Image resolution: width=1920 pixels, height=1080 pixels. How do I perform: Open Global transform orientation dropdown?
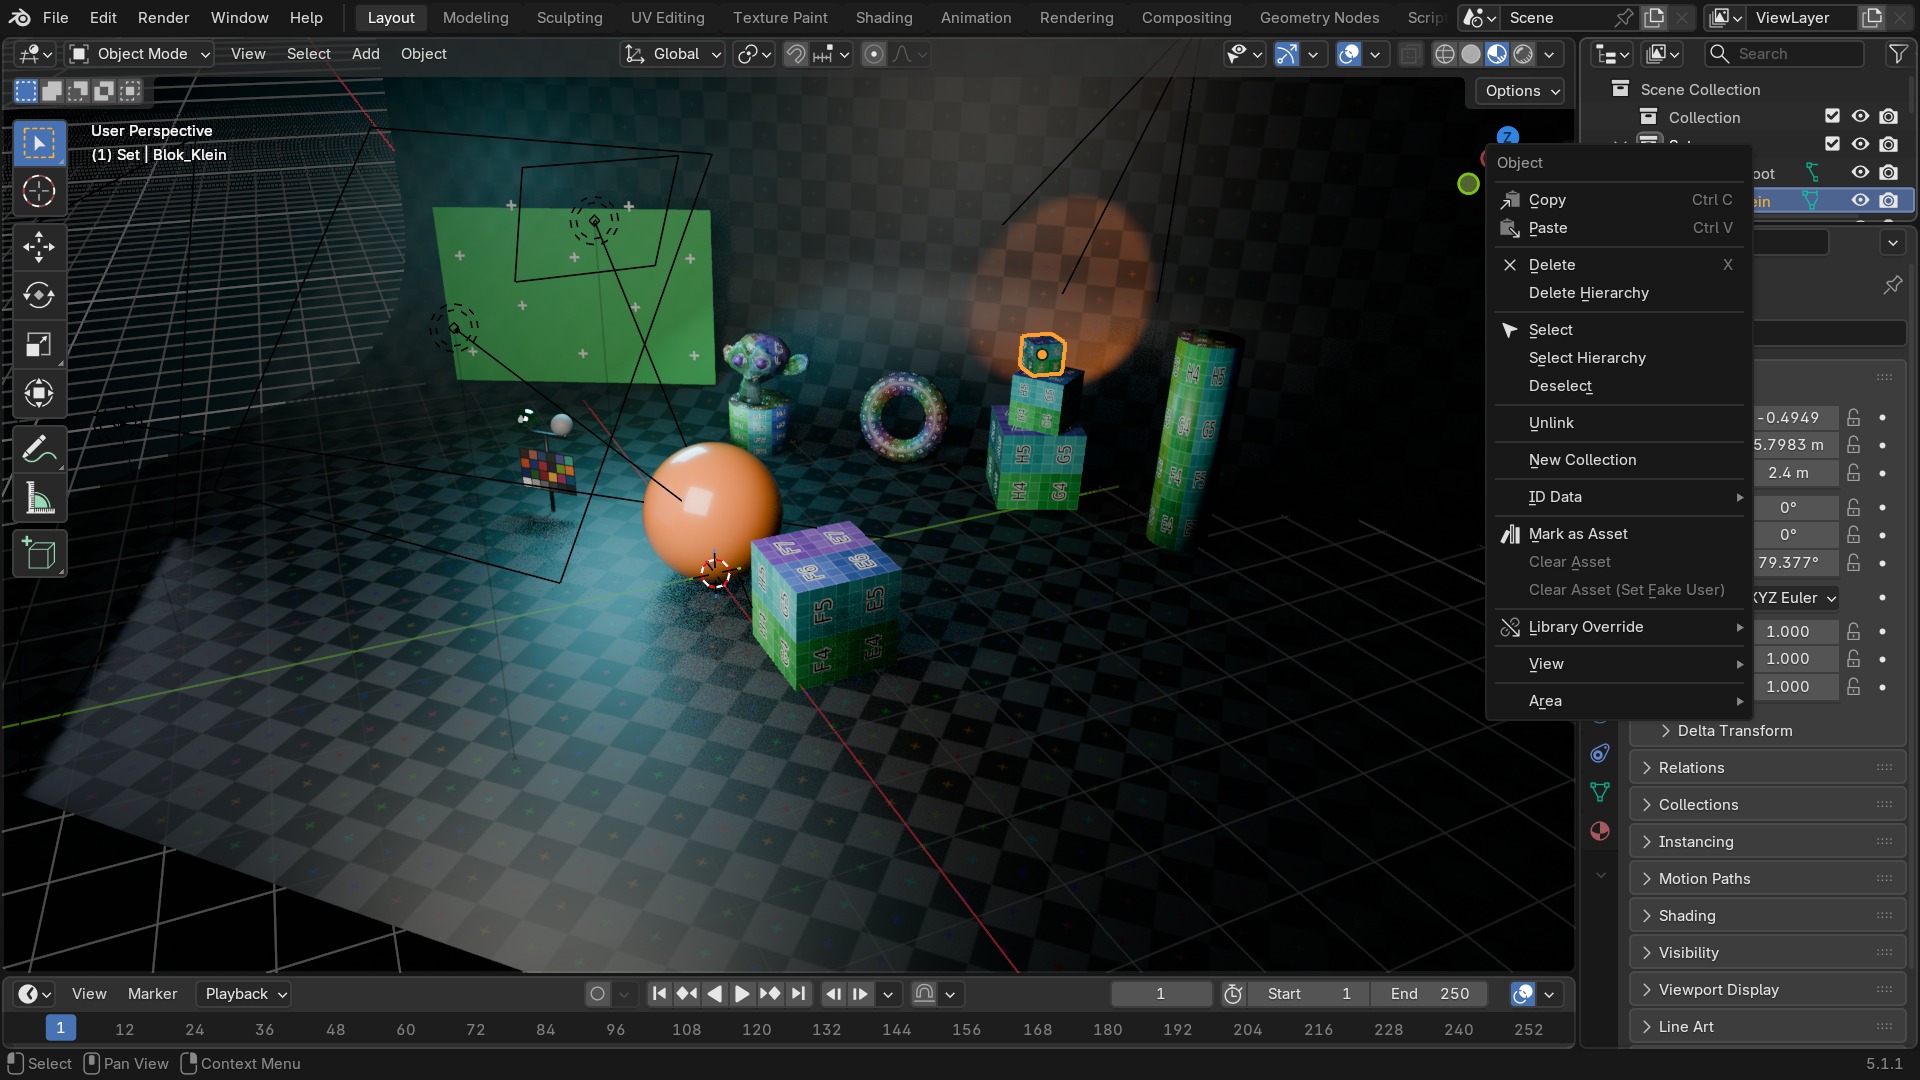pyautogui.click(x=673, y=54)
